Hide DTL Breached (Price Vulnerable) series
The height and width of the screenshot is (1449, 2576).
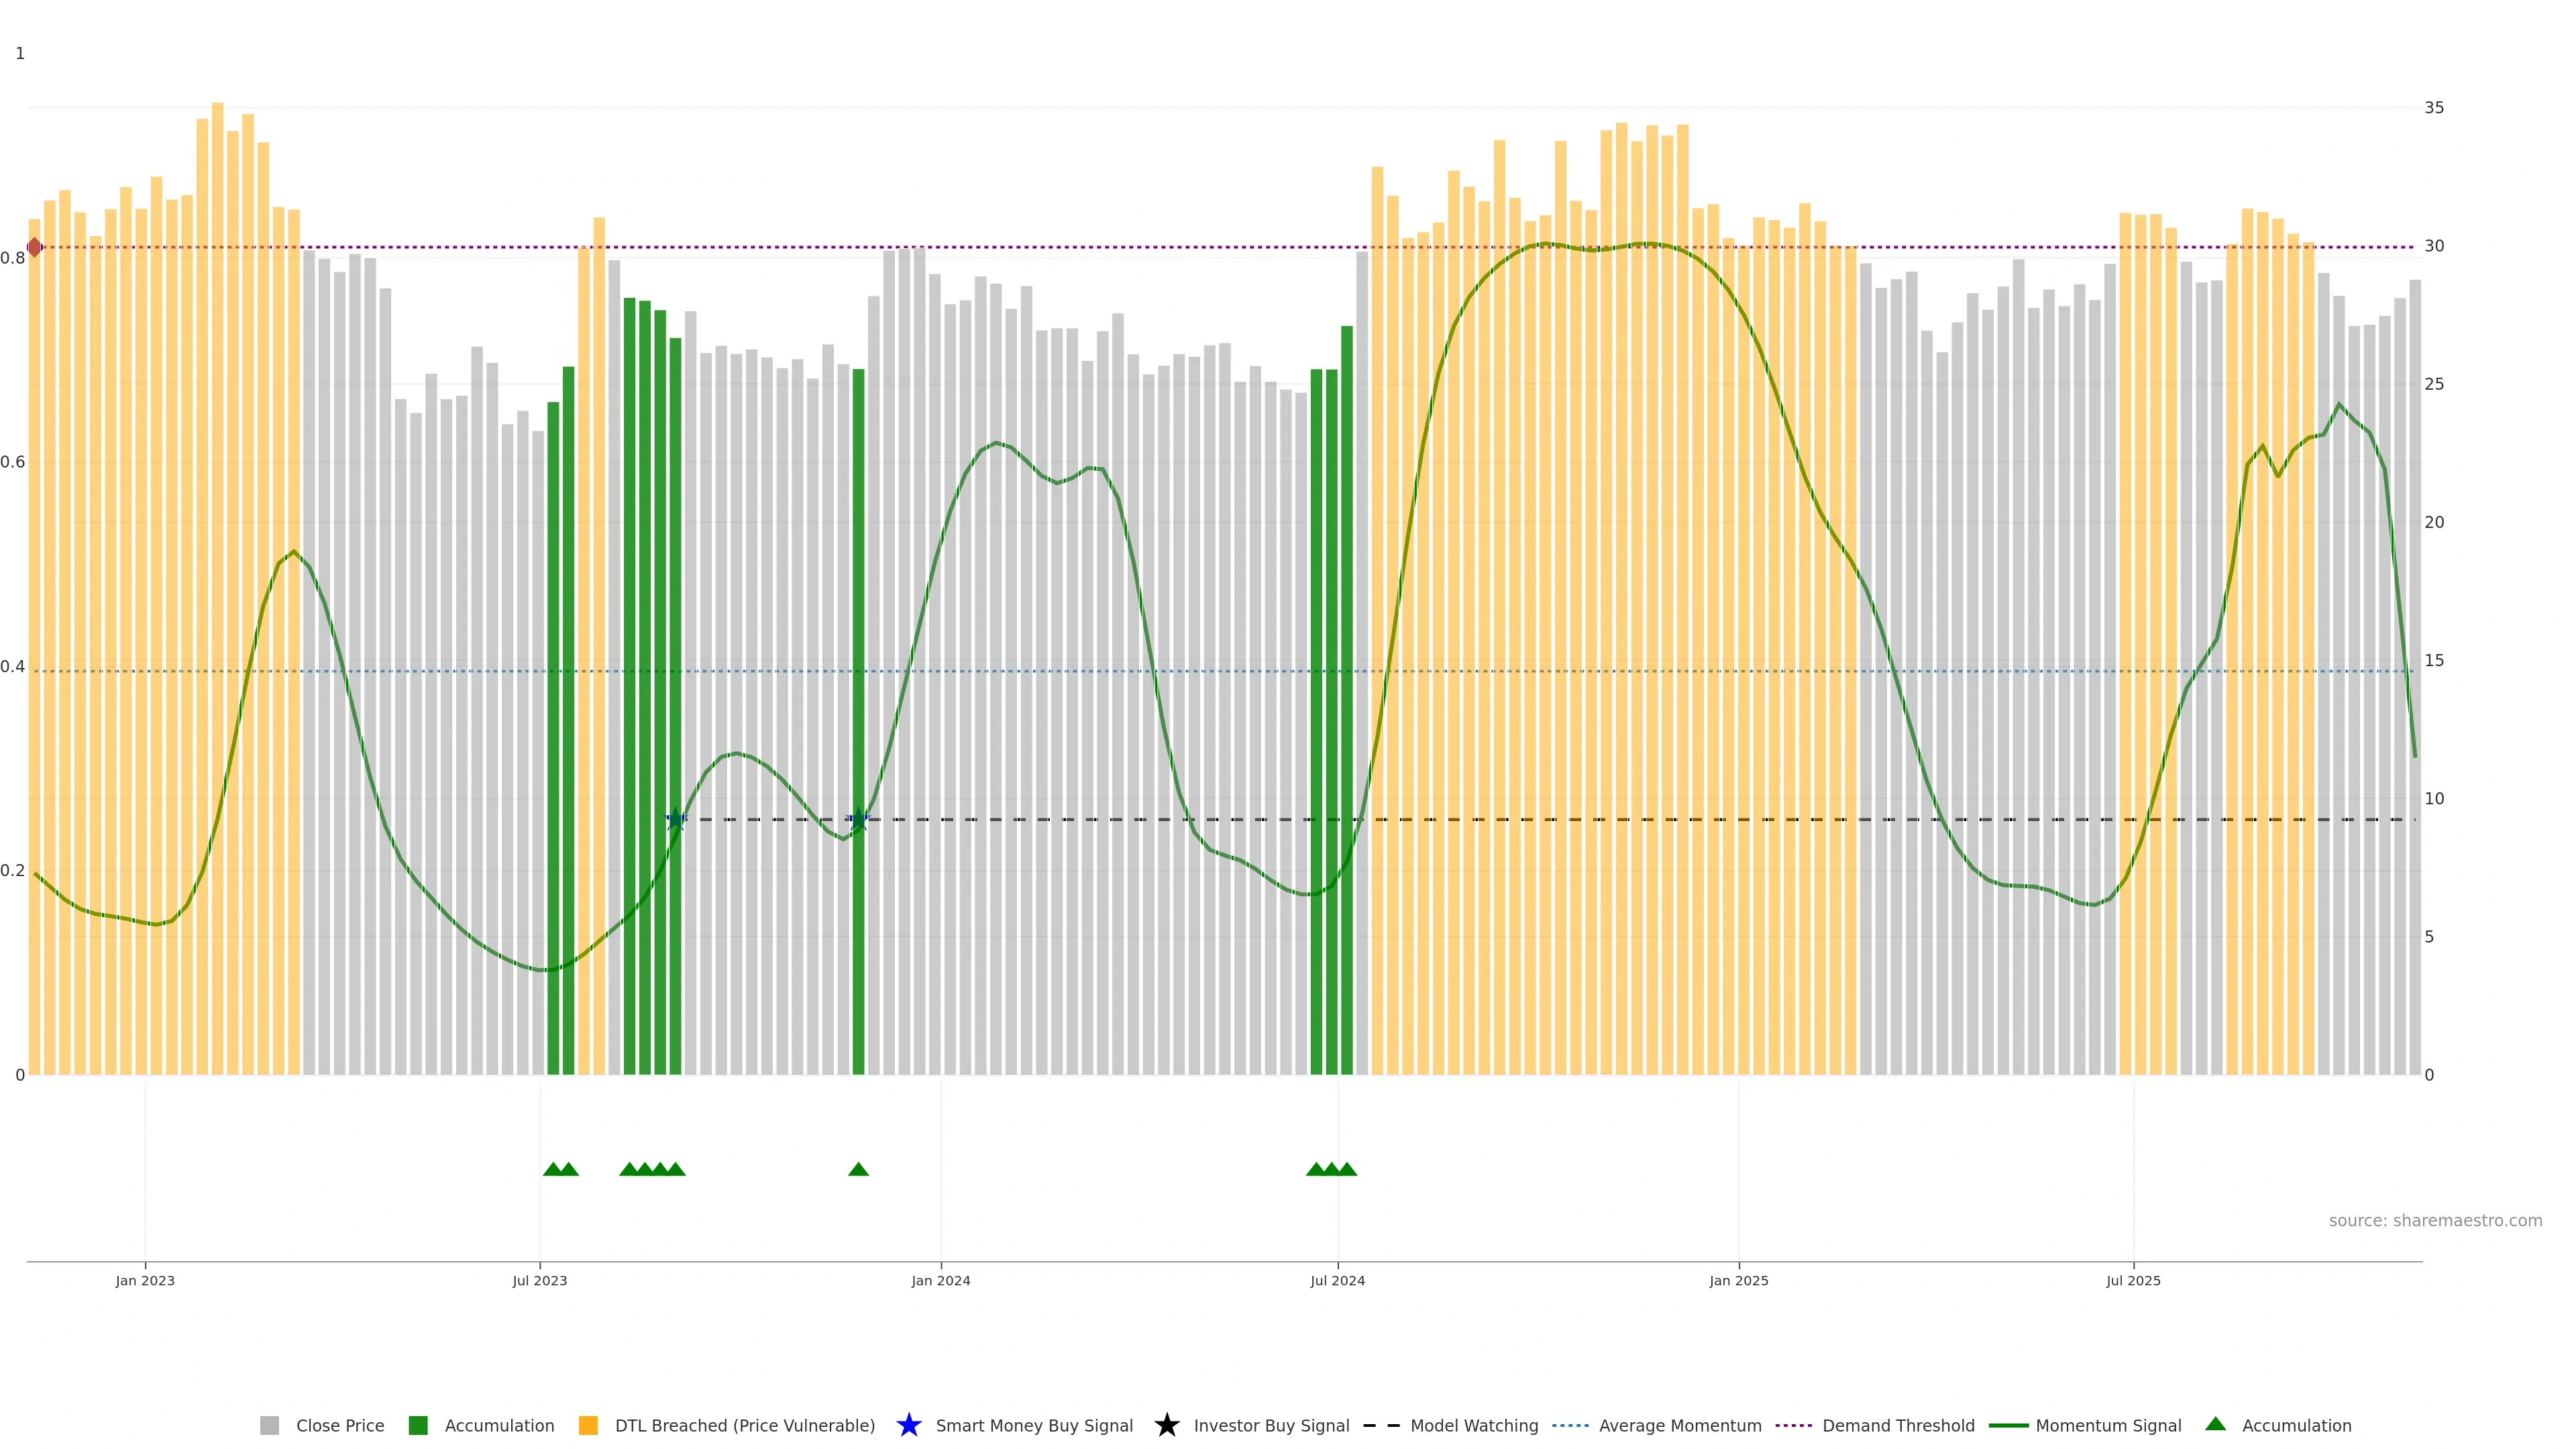point(744,1425)
